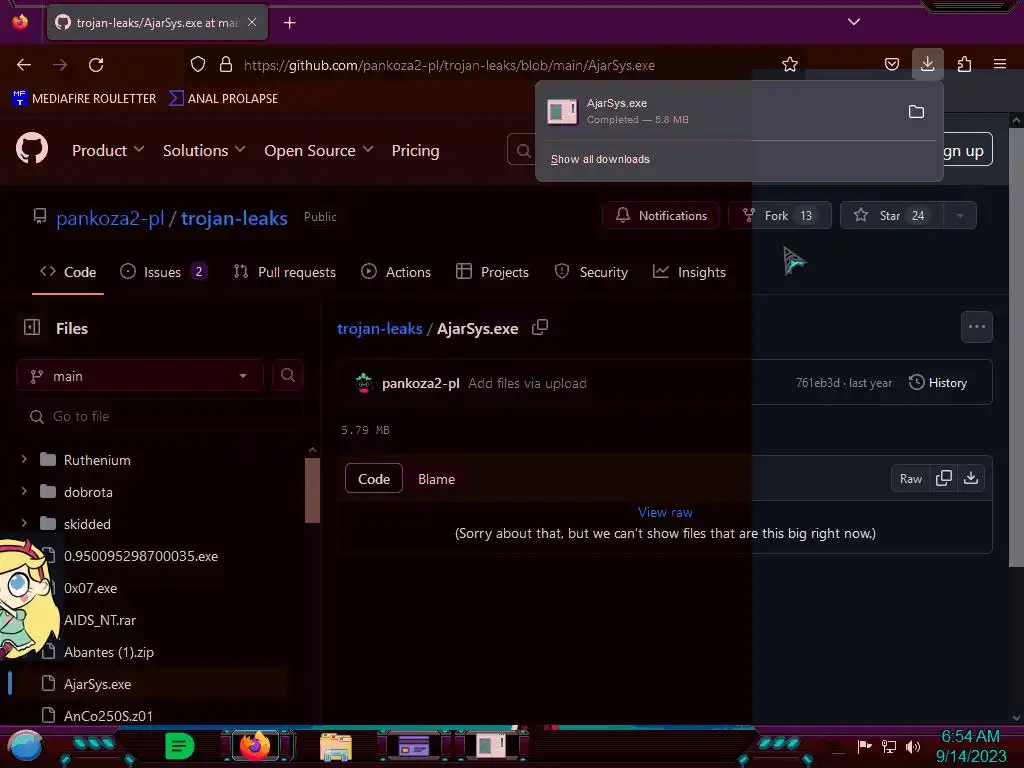Expand the Ruthenium folder
Viewport: 1024px width, 768px height.
tap(24, 459)
